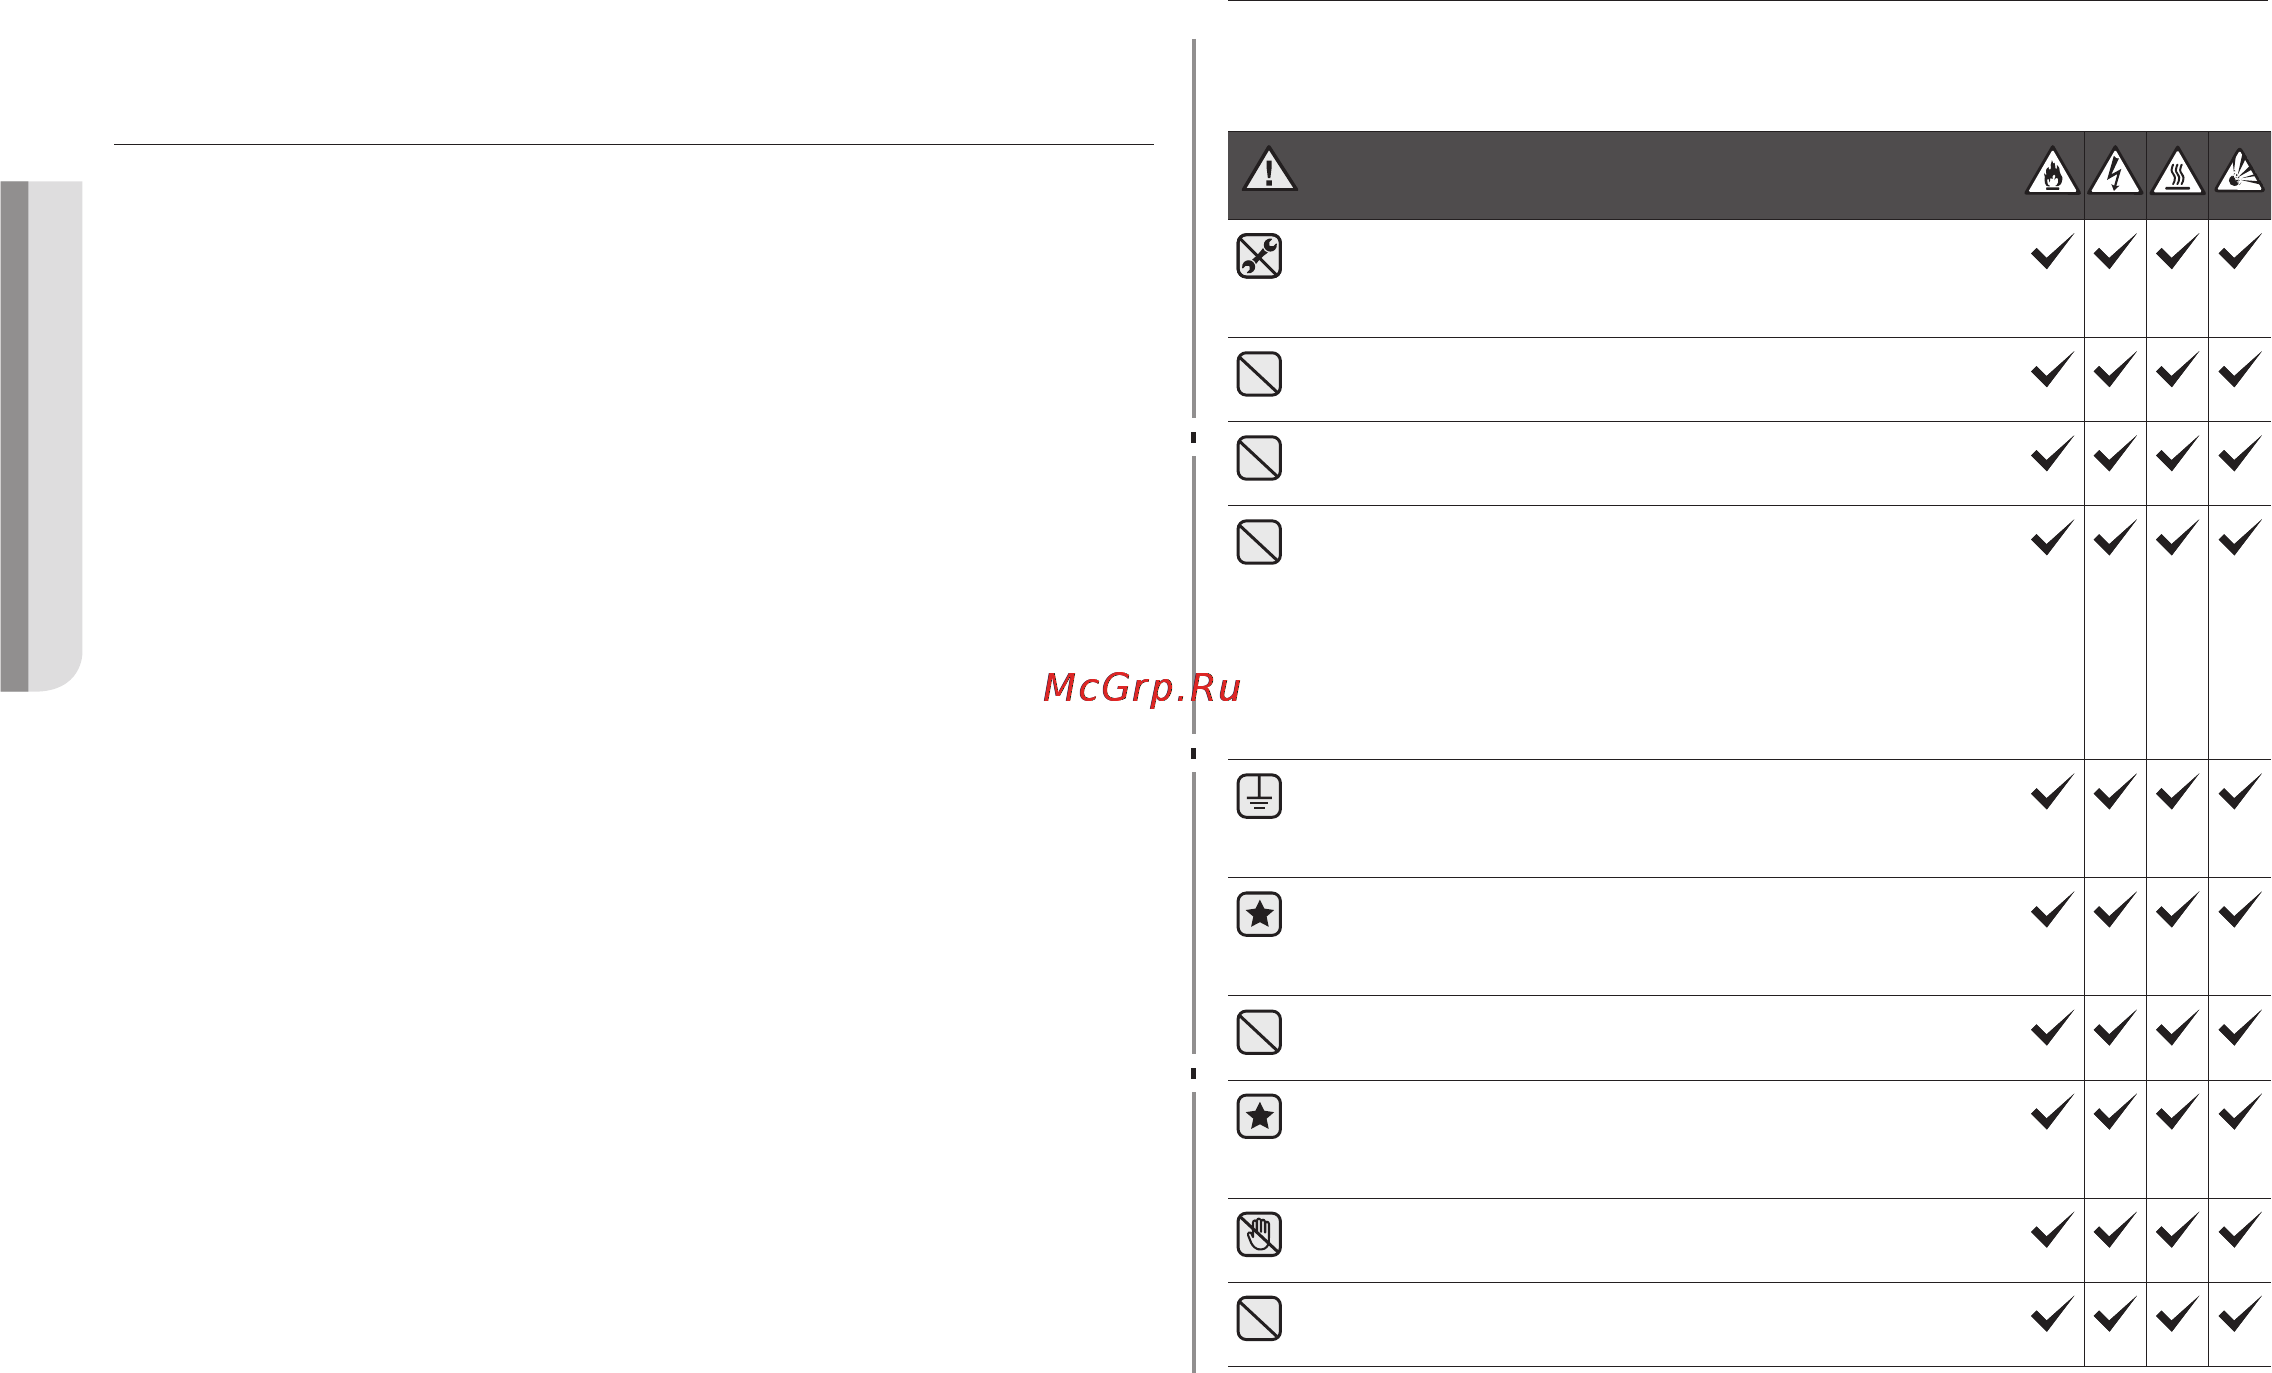
Task: Click the fire column checkmark in the wrench row
Action: tap(2052, 251)
